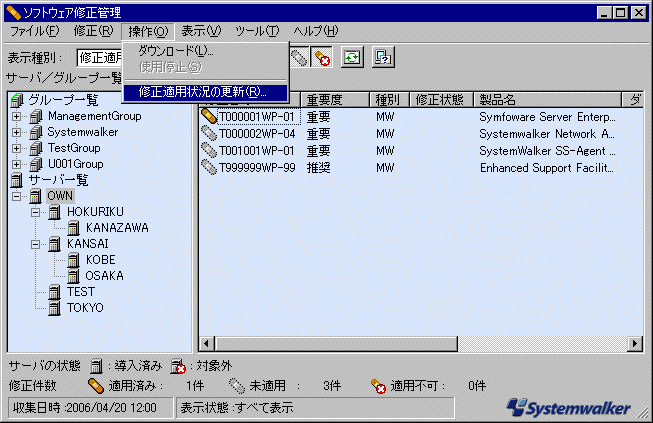Open the 表示種別 combo box
This screenshot has width=653, height=423.
coord(100,57)
